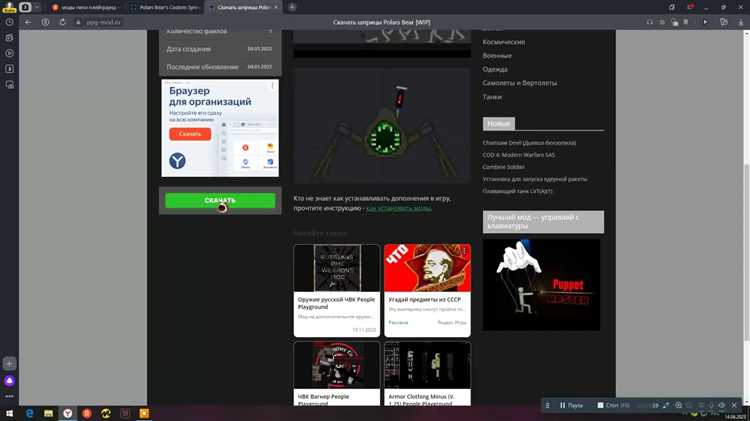750x421 pixels.
Task: Click the red Скачать button in the ad
Action: [190, 134]
